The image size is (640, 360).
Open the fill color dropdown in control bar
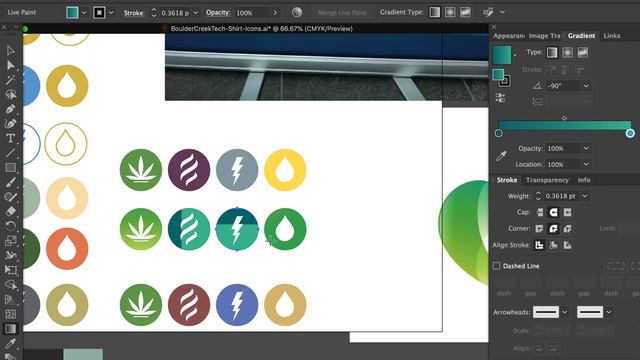point(84,13)
